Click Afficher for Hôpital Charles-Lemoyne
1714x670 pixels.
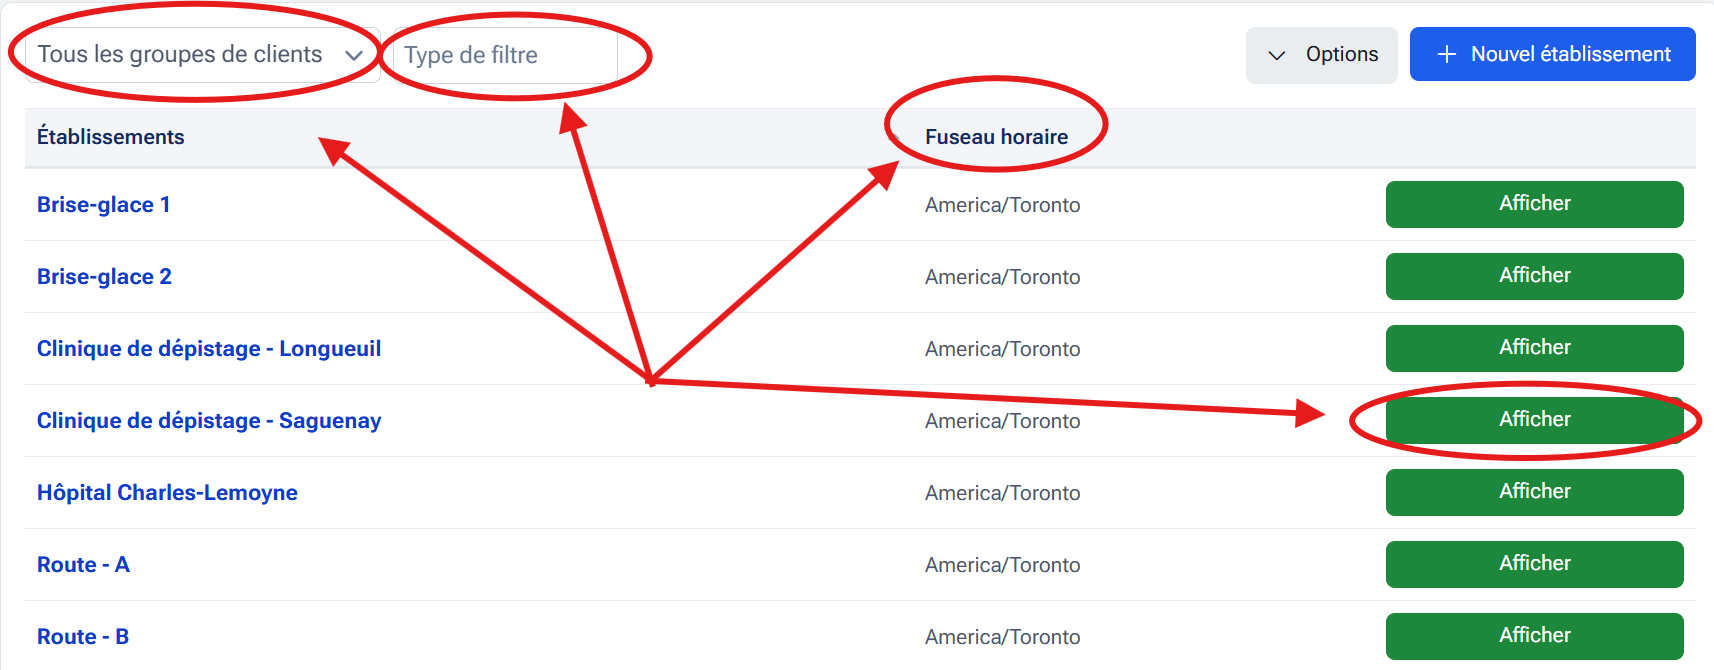coord(1534,492)
